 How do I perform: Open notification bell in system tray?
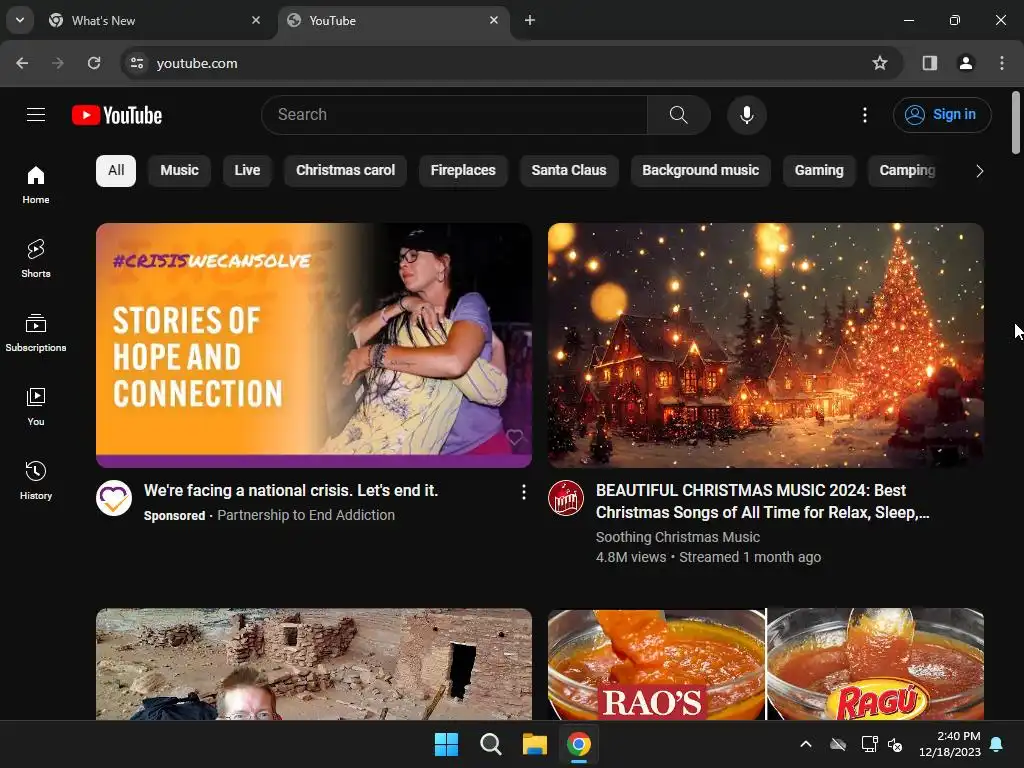997,744
